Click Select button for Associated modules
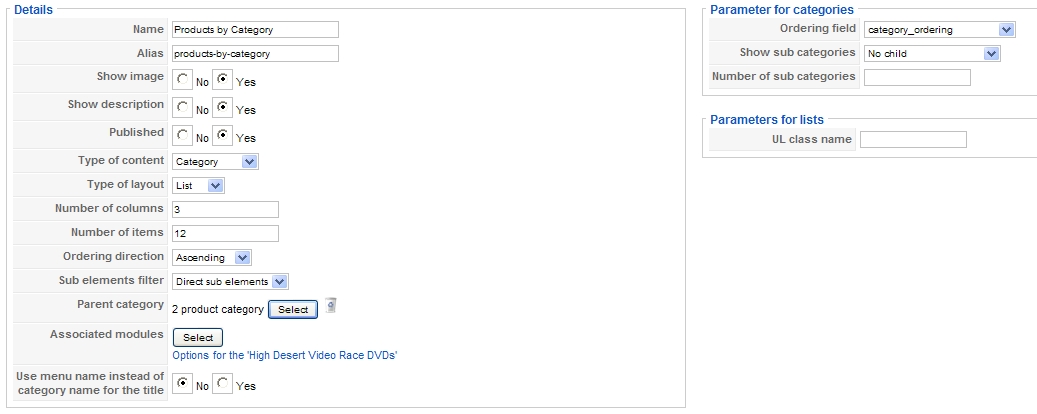The image size is (1037, 414). (x=198, y=338)
